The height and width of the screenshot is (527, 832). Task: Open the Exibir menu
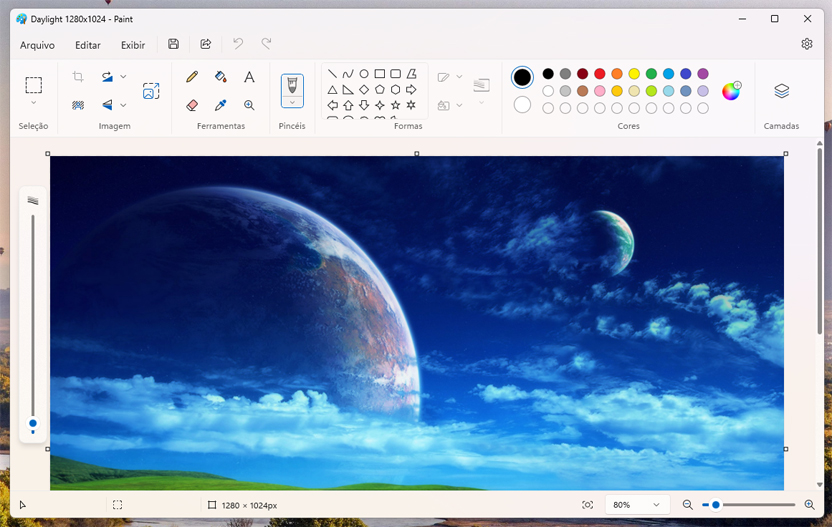point(133,45)
